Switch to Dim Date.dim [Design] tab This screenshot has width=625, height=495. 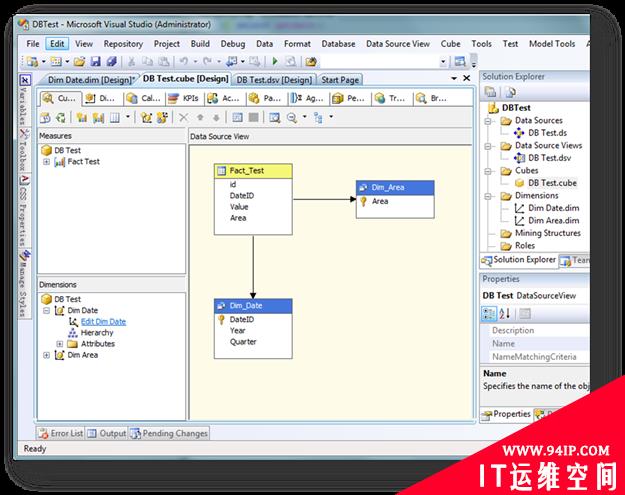click(x=91, y=80)
